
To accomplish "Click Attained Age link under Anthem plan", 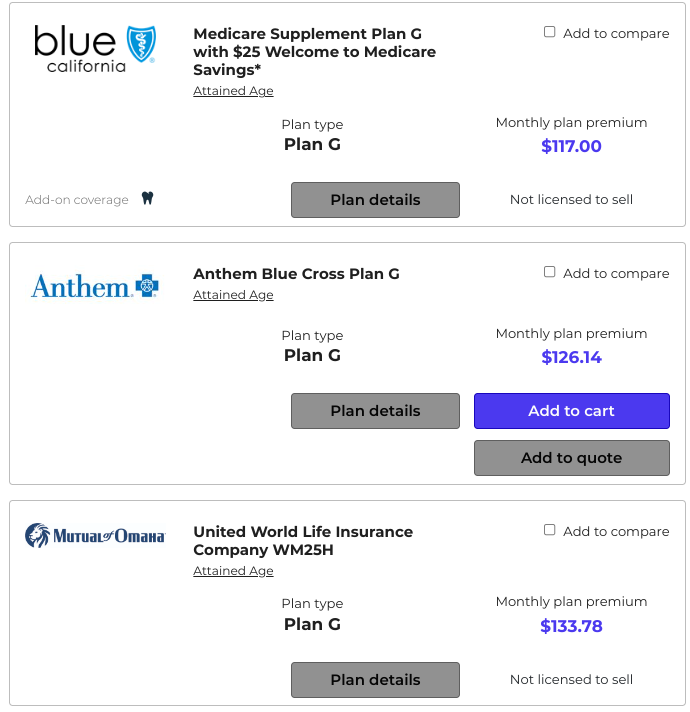I will point(233,295).
